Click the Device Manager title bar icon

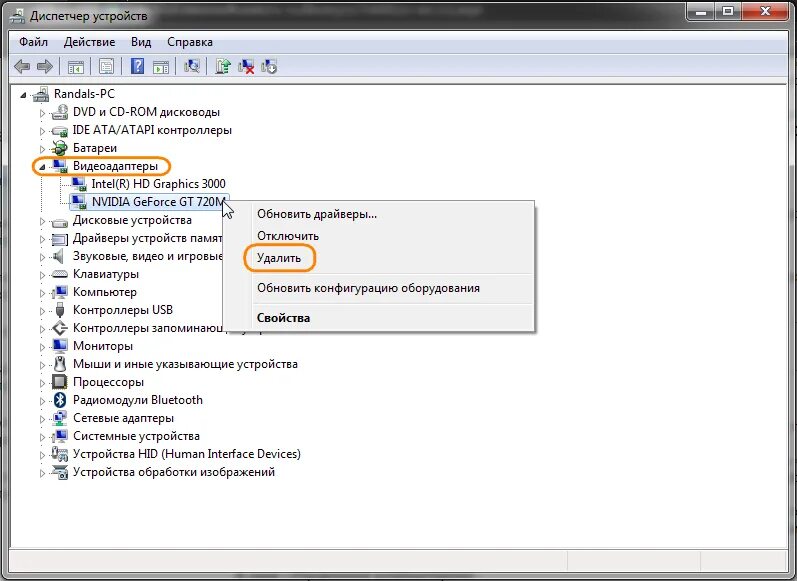(16, 16)
